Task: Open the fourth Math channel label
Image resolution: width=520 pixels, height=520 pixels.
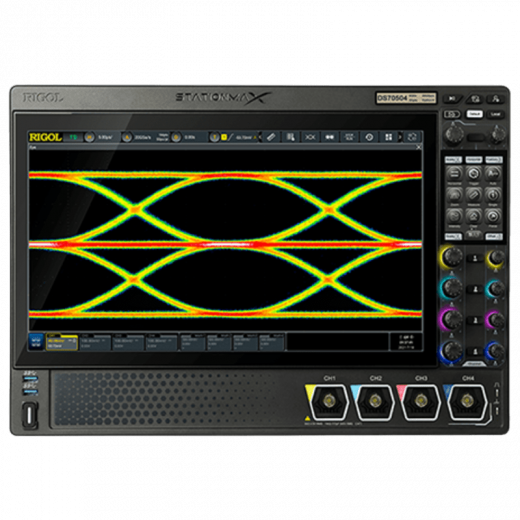Action: tap(272, 342)
